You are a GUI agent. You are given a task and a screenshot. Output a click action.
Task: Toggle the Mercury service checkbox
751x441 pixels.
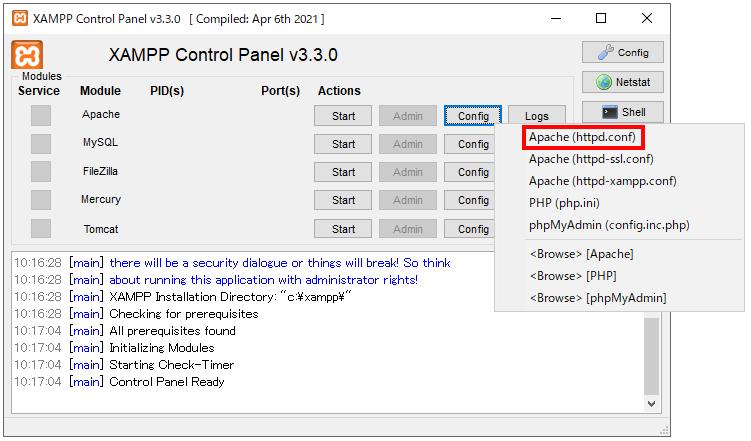coord(41,200)
